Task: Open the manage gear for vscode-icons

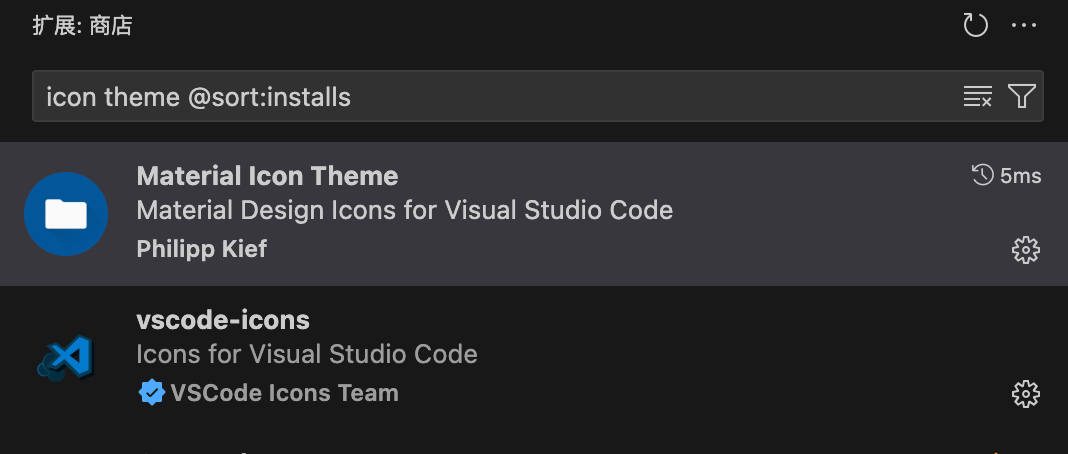Action: point(1026,394)
